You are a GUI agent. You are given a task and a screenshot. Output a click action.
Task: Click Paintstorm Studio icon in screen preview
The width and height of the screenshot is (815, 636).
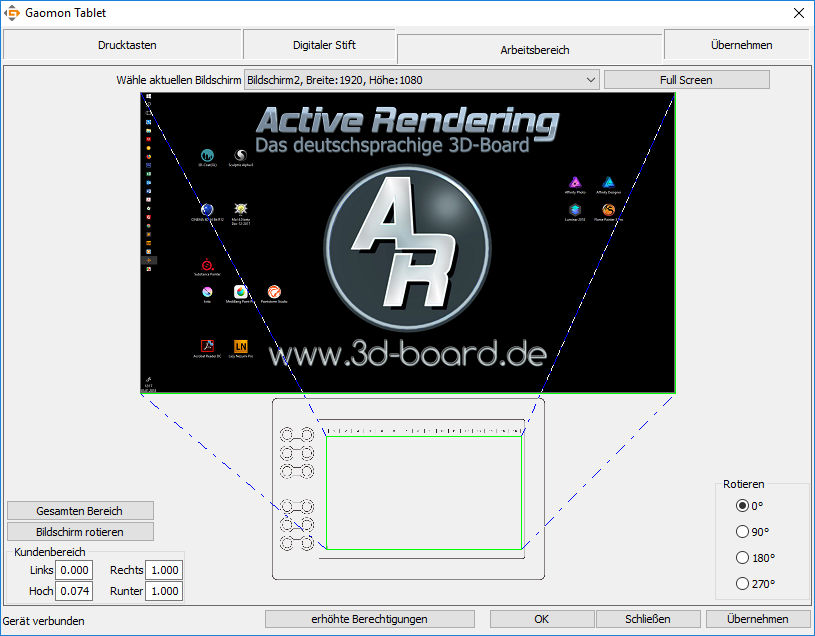[x=274, y=292]
